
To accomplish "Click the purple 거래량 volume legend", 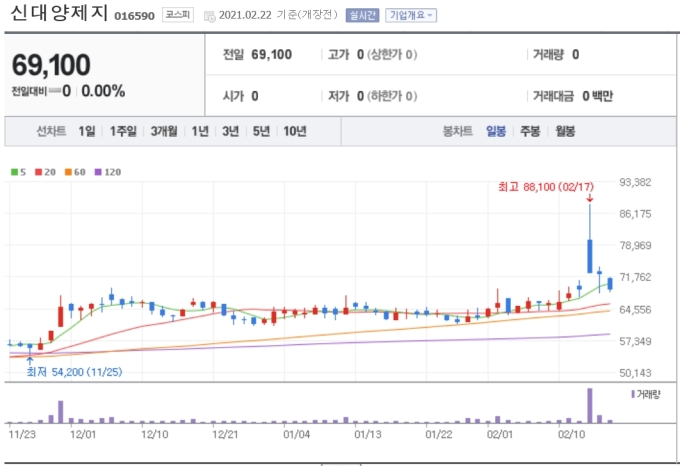I will [646, 394].
